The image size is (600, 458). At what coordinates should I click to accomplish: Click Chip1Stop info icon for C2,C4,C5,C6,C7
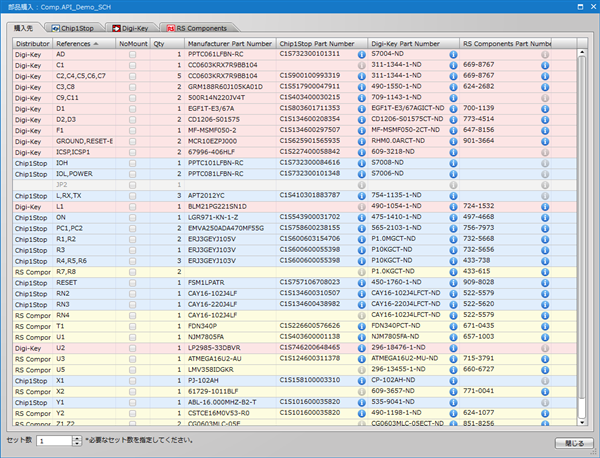(x=362, y=76)
